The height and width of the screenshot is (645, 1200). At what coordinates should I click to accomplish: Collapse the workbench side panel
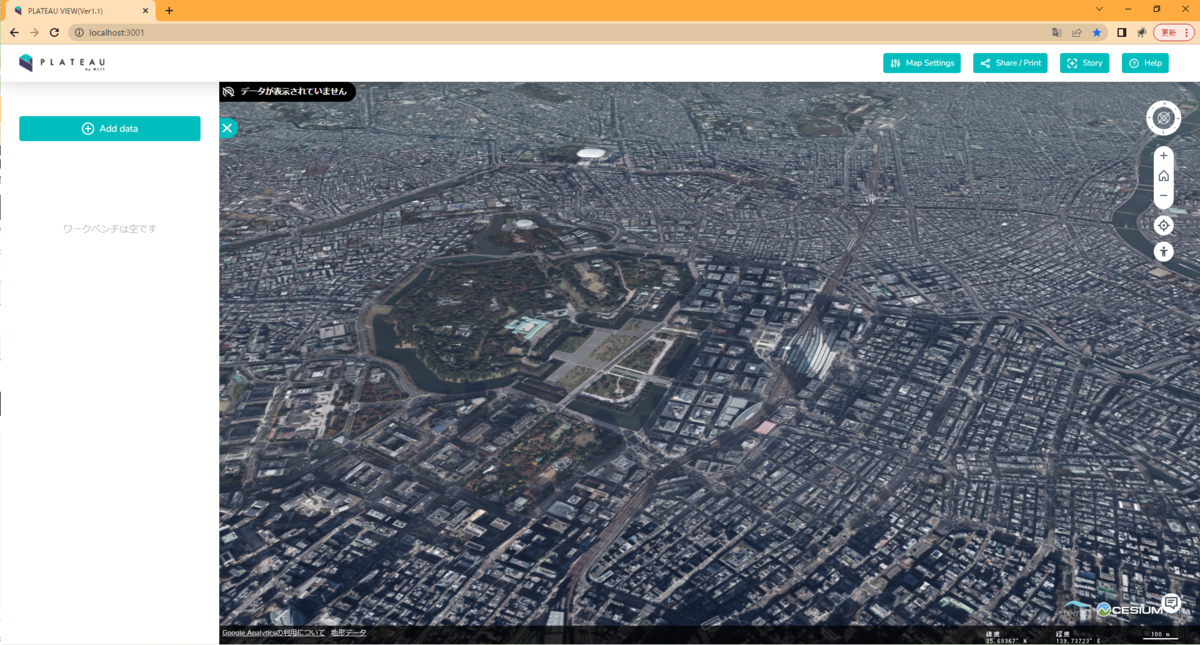tap(227, 128)
